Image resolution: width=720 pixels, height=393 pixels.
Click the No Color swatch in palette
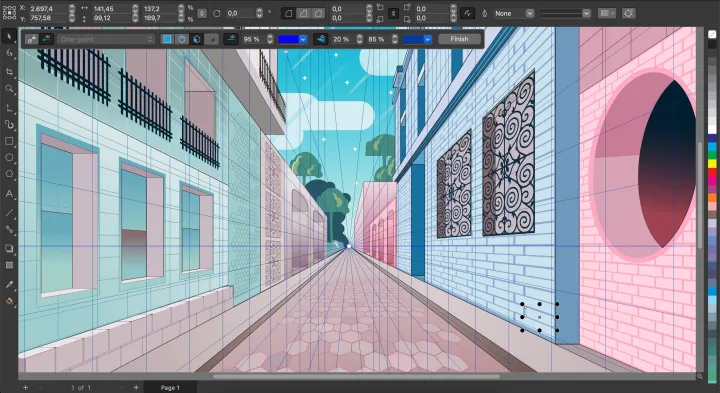click(x=712, y=34)
